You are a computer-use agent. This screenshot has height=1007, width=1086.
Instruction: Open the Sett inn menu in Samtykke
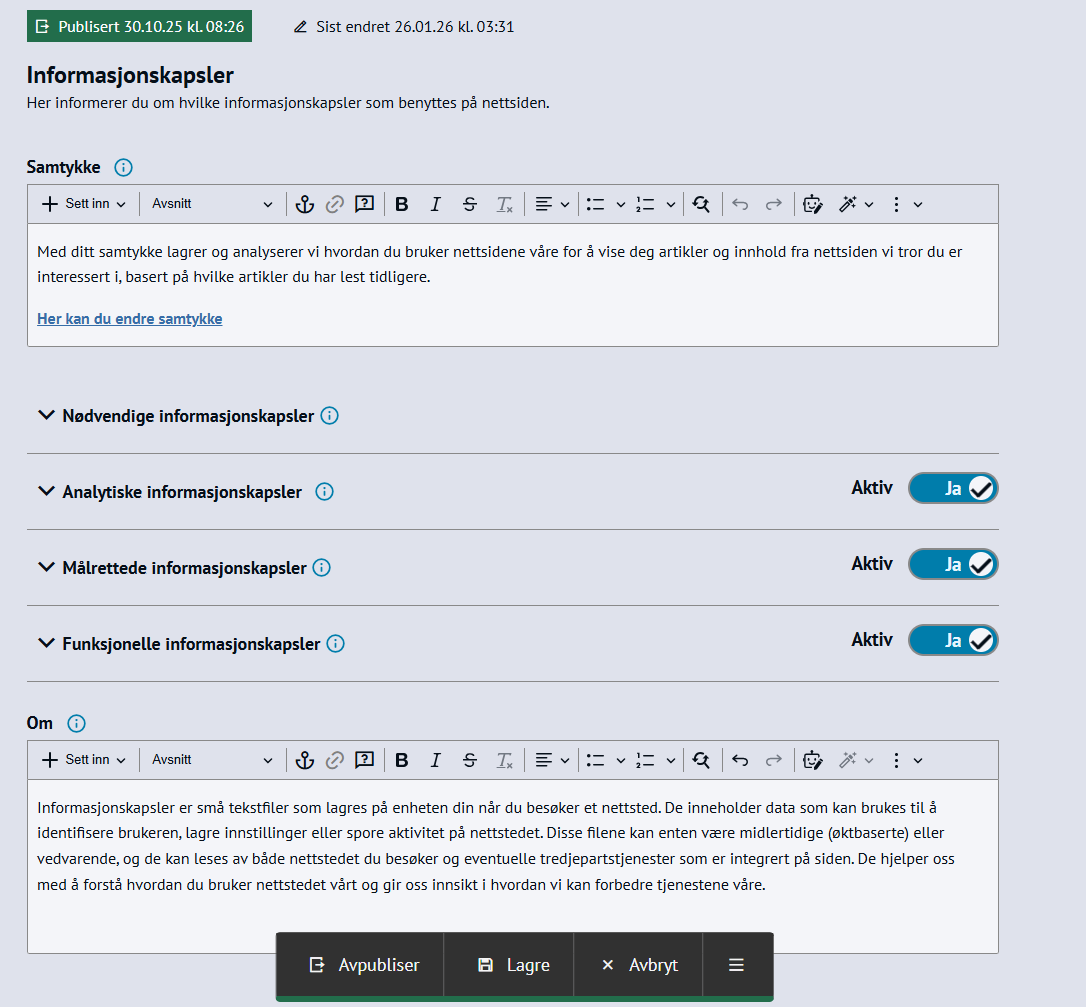84,204
